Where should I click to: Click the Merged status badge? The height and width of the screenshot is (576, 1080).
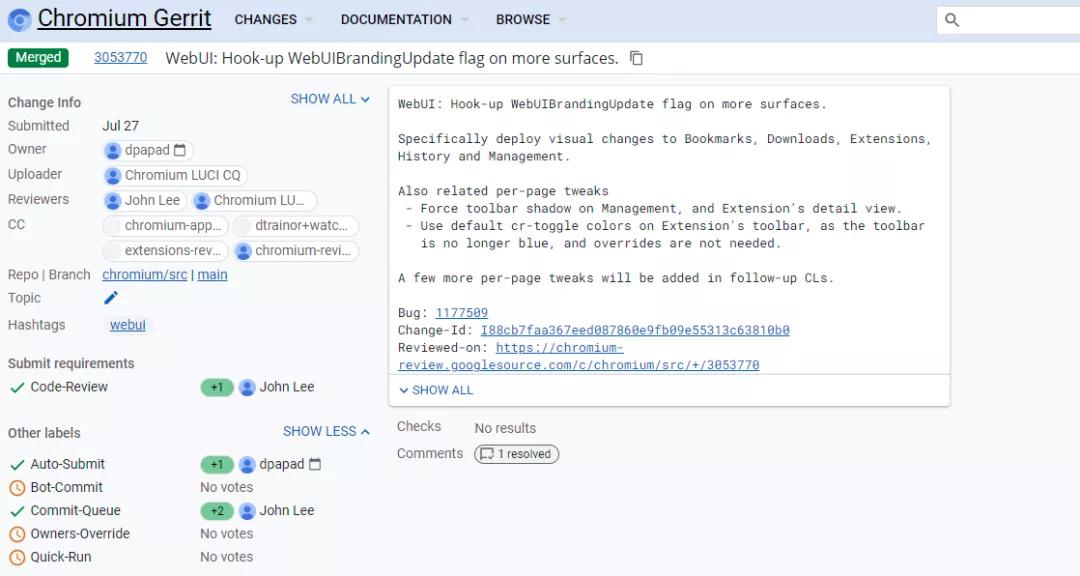38,57
